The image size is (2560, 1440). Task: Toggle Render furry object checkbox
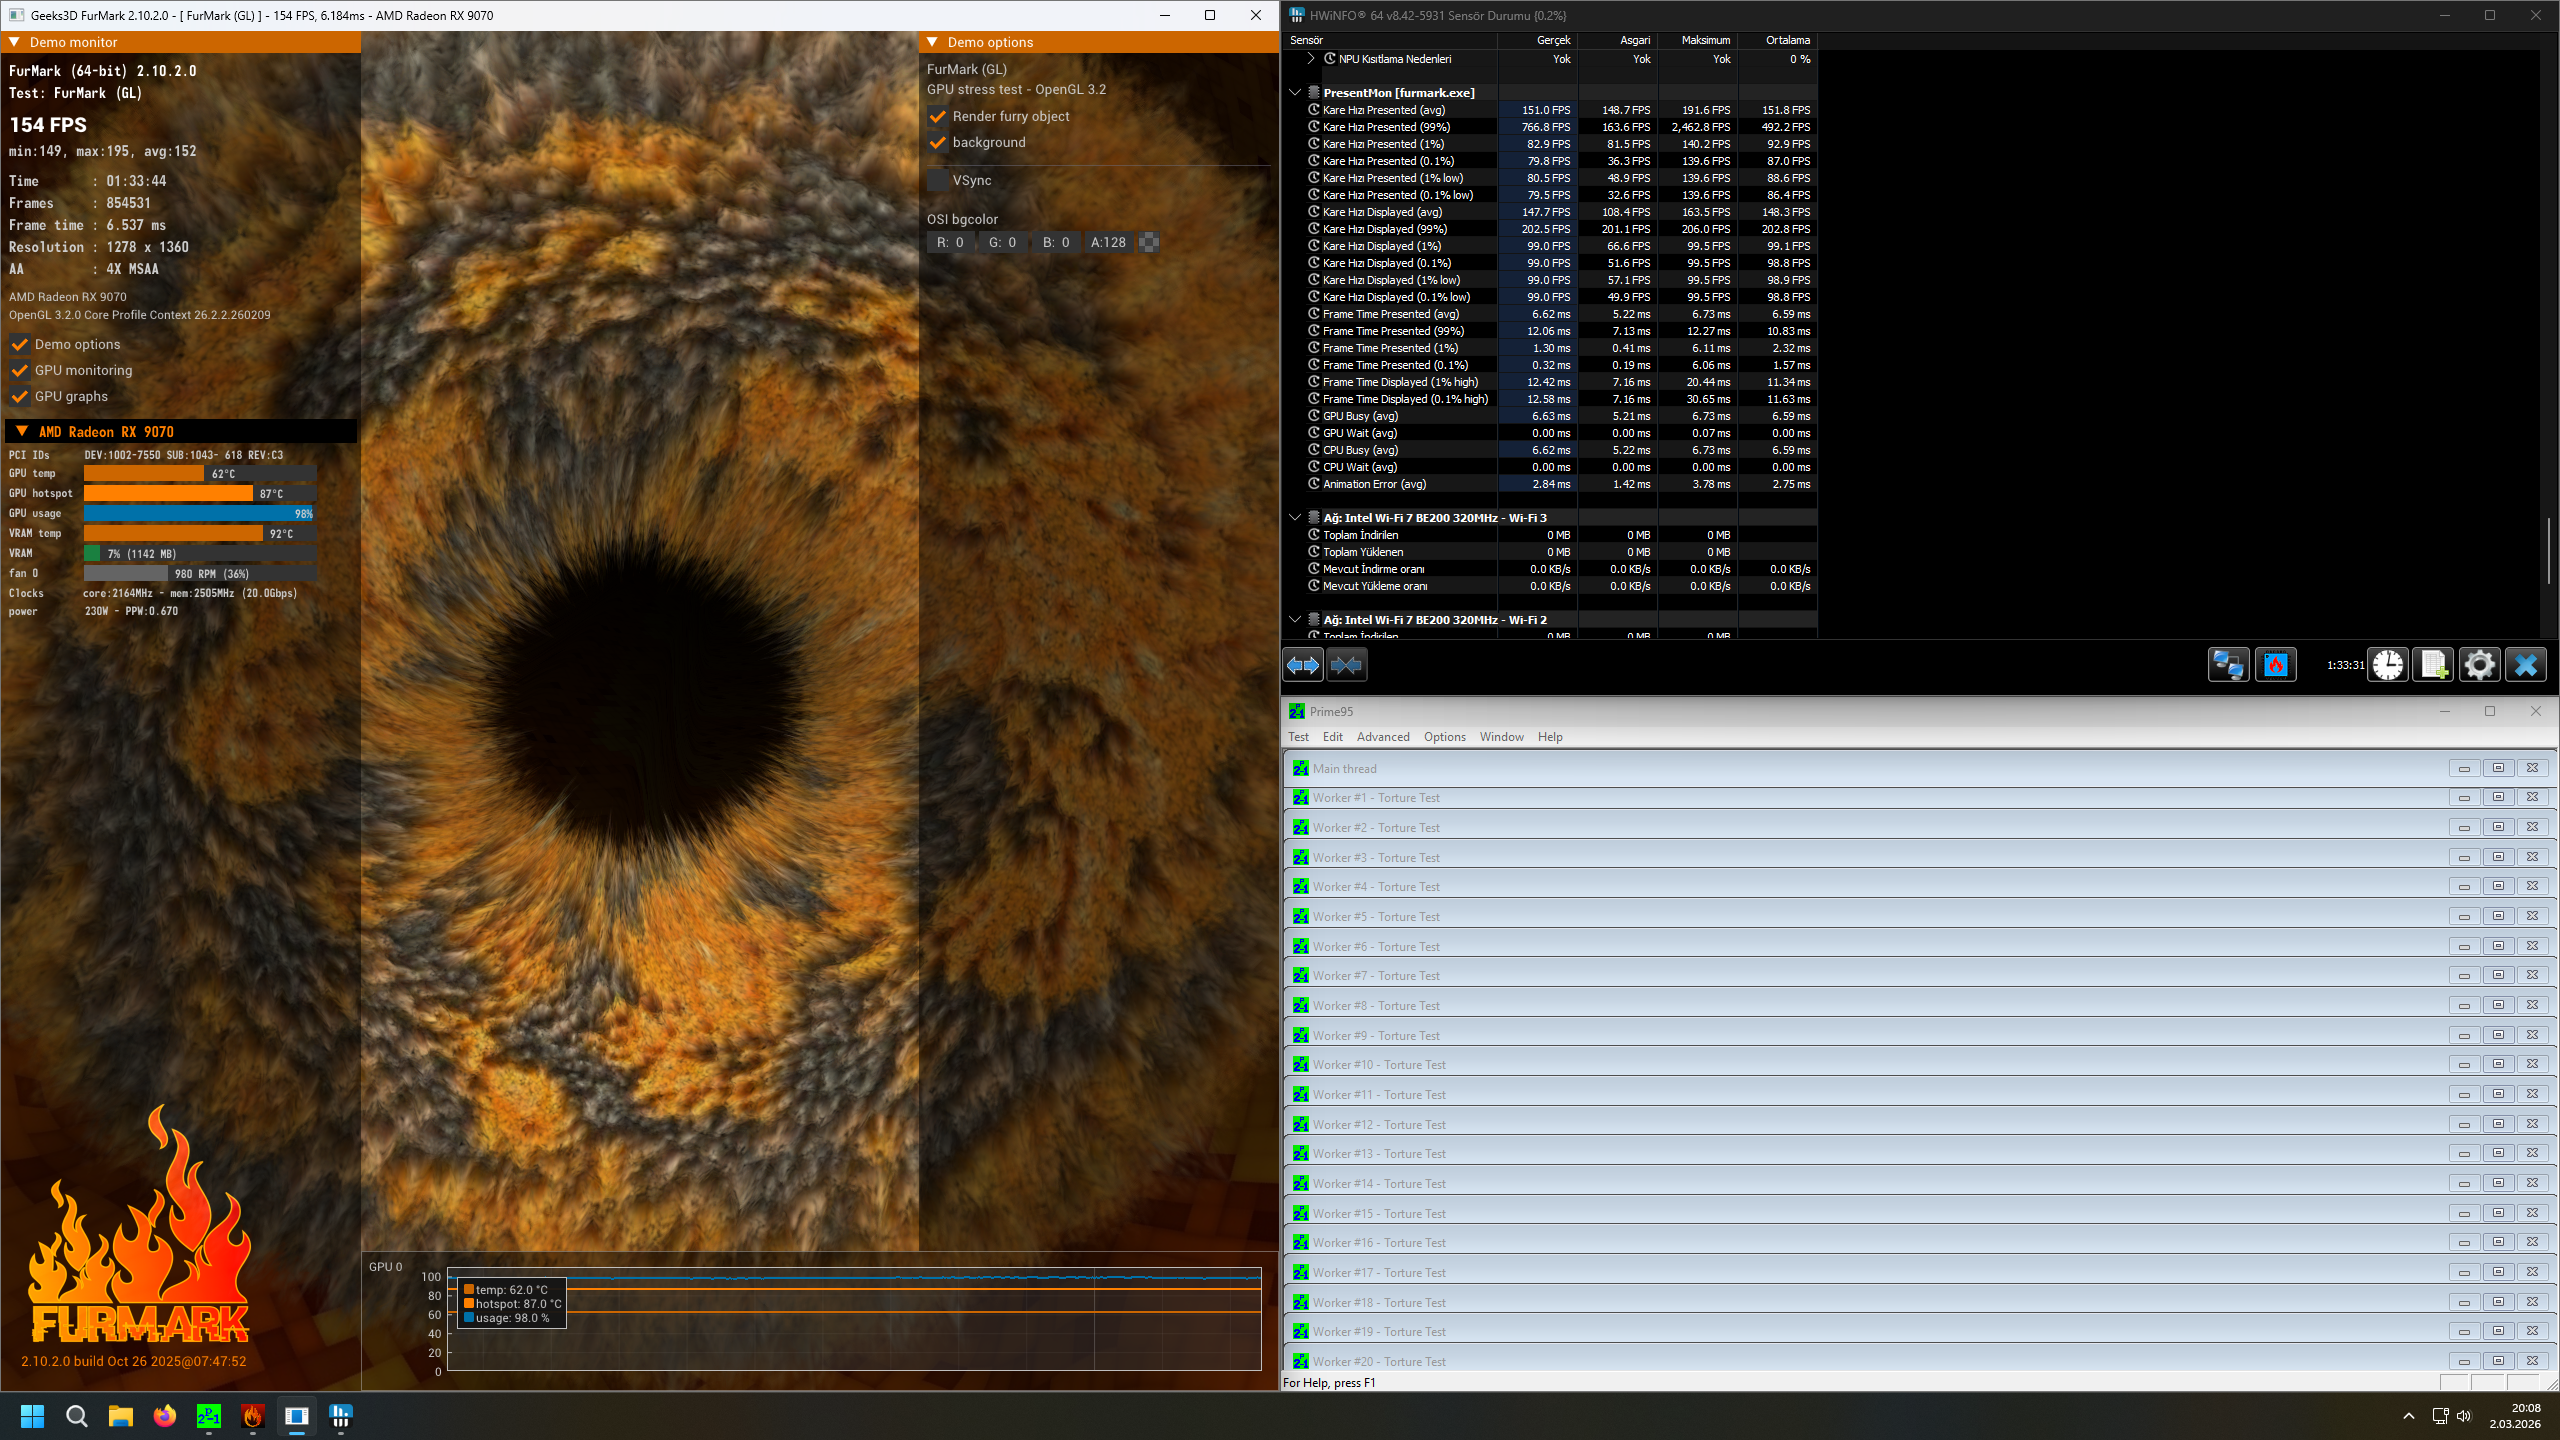[x=938, y=117]
